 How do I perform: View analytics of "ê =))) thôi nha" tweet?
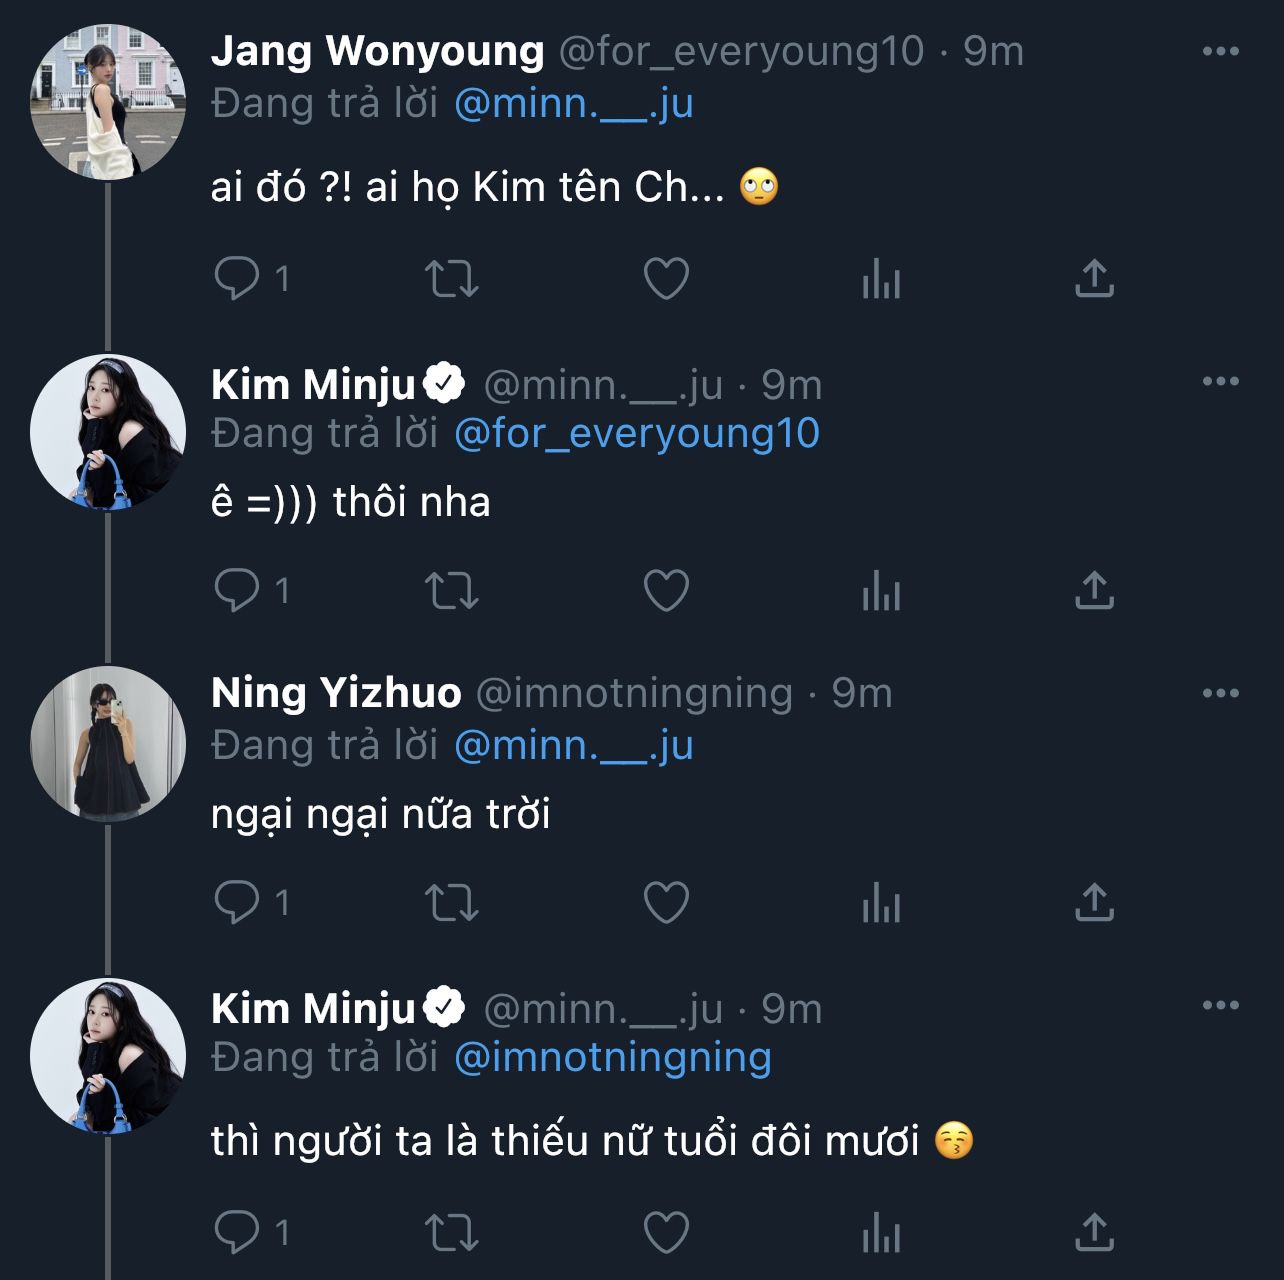pos(881,591)
